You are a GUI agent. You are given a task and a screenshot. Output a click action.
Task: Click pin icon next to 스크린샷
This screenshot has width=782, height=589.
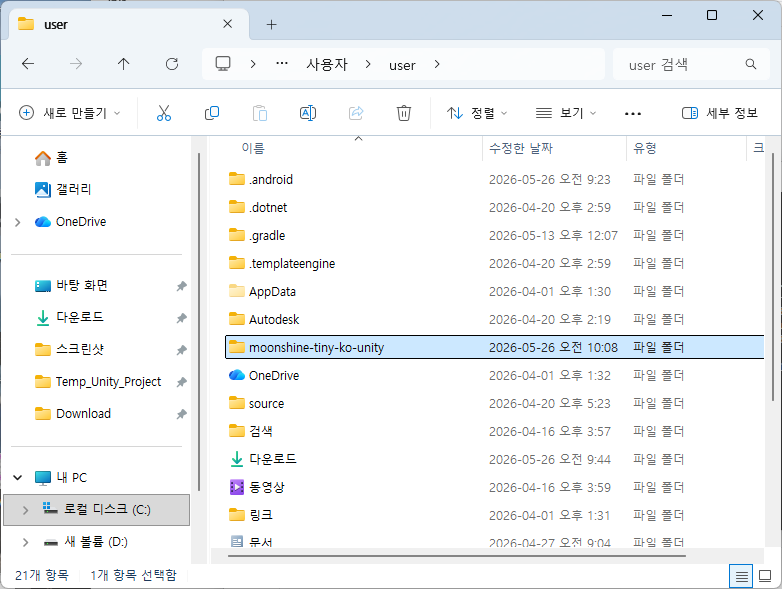point(182,350)
